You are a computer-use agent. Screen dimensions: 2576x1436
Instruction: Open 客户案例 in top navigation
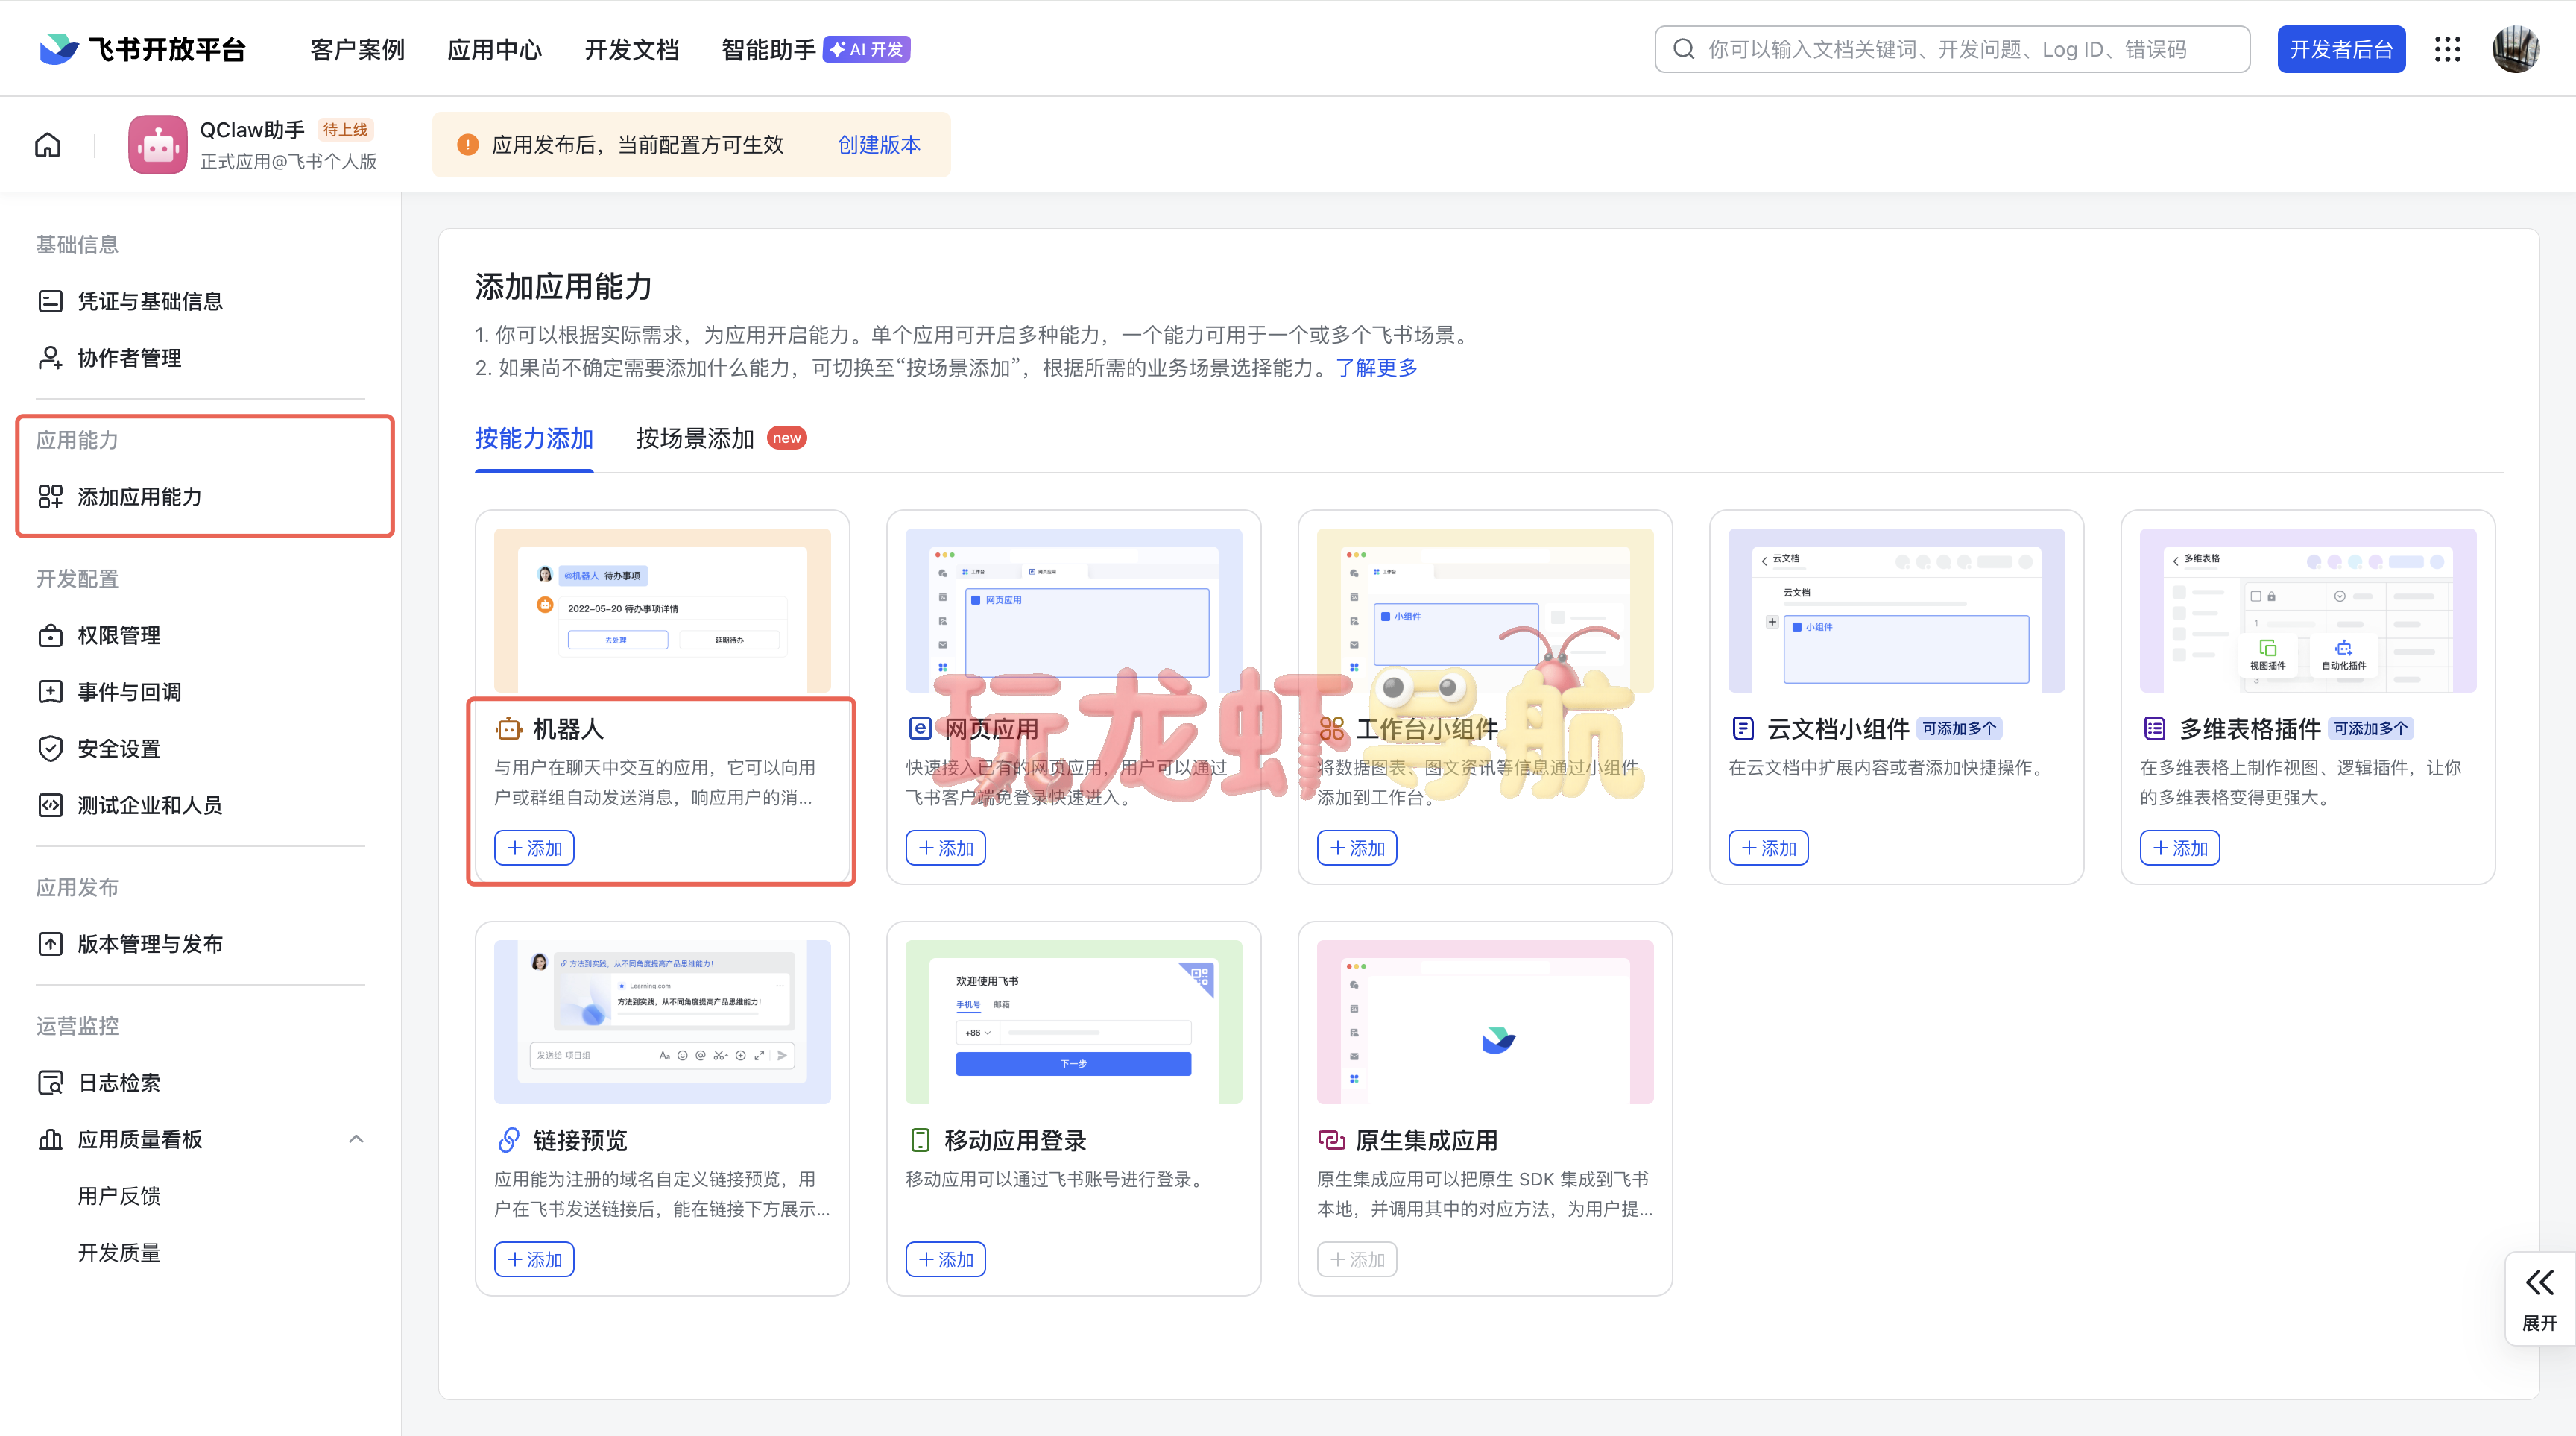pyautogui.click(x=357, y=49)
